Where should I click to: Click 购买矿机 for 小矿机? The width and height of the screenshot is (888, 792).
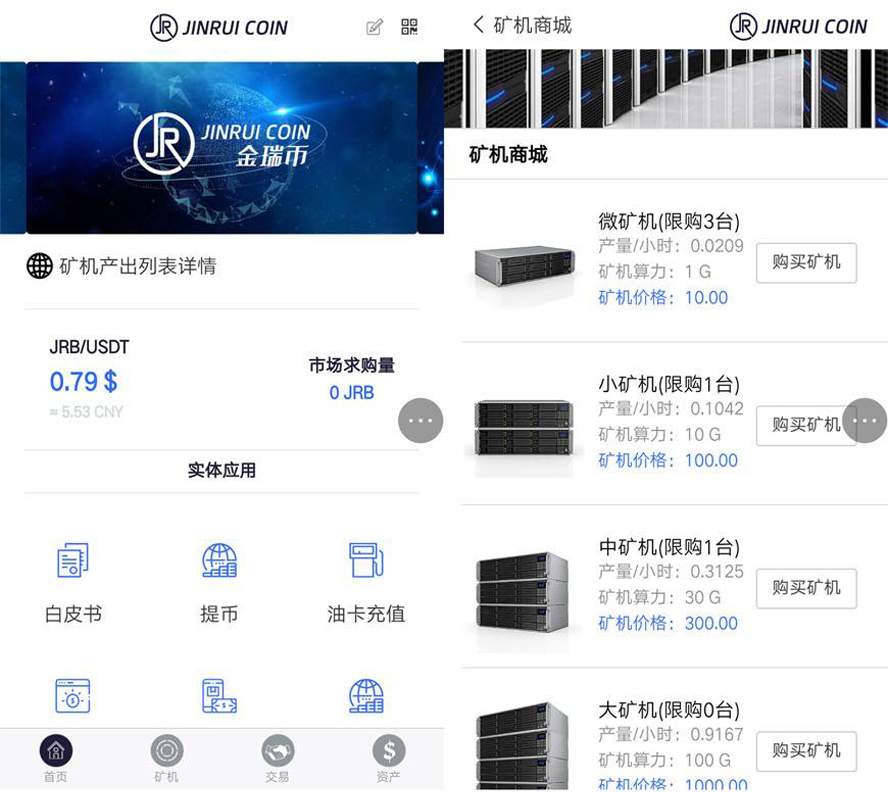[806, 425]
